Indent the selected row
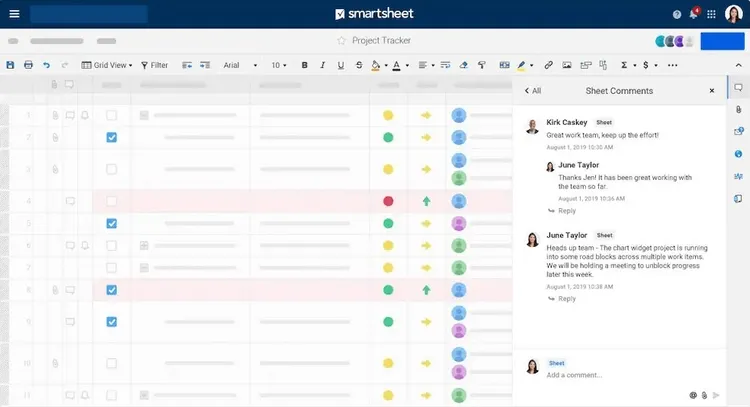The image size is (750, 407). click(x=205, y=65)
